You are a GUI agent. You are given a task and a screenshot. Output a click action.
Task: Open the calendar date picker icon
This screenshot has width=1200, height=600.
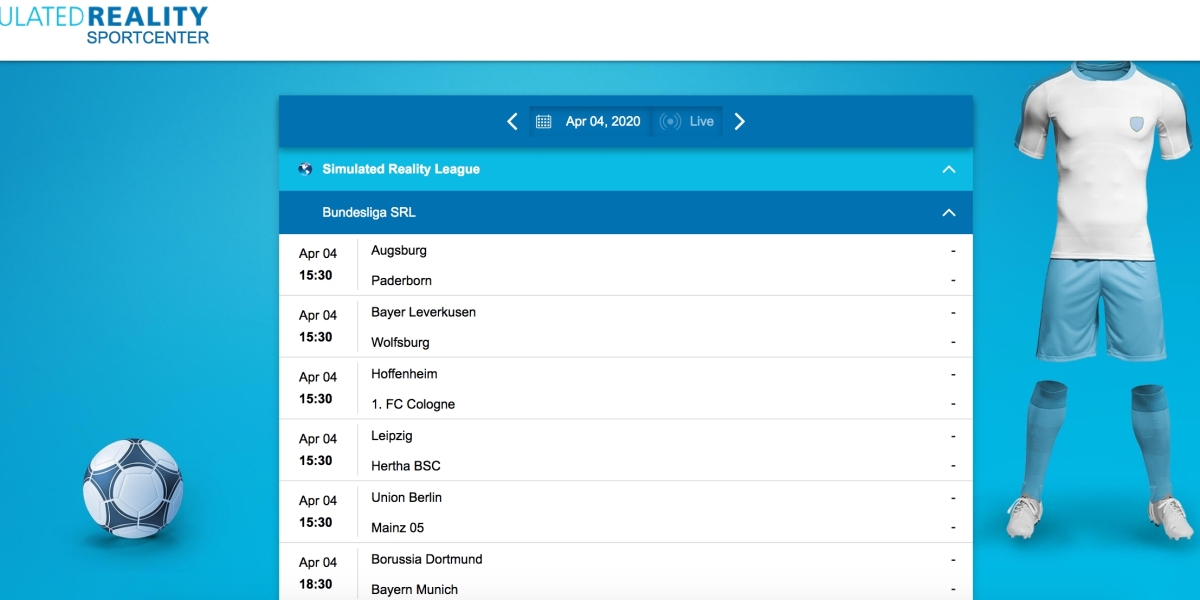544,122
